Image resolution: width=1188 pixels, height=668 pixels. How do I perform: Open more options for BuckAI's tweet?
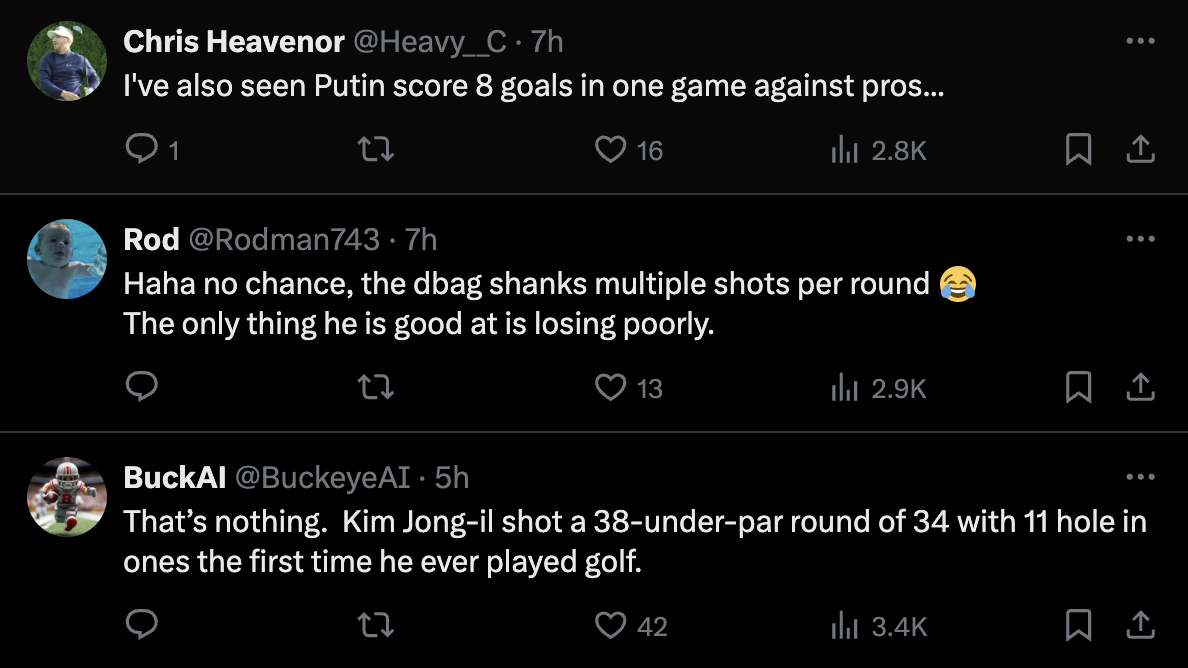pyautogui.click(x=1140, y=477)
